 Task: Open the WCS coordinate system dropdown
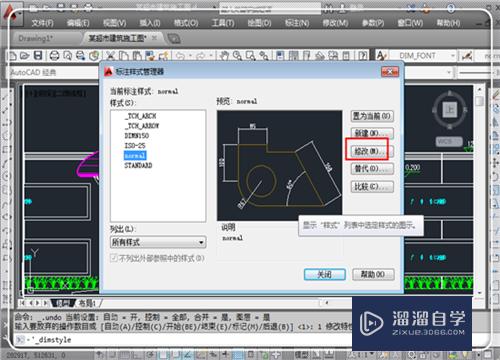(449, 142)
